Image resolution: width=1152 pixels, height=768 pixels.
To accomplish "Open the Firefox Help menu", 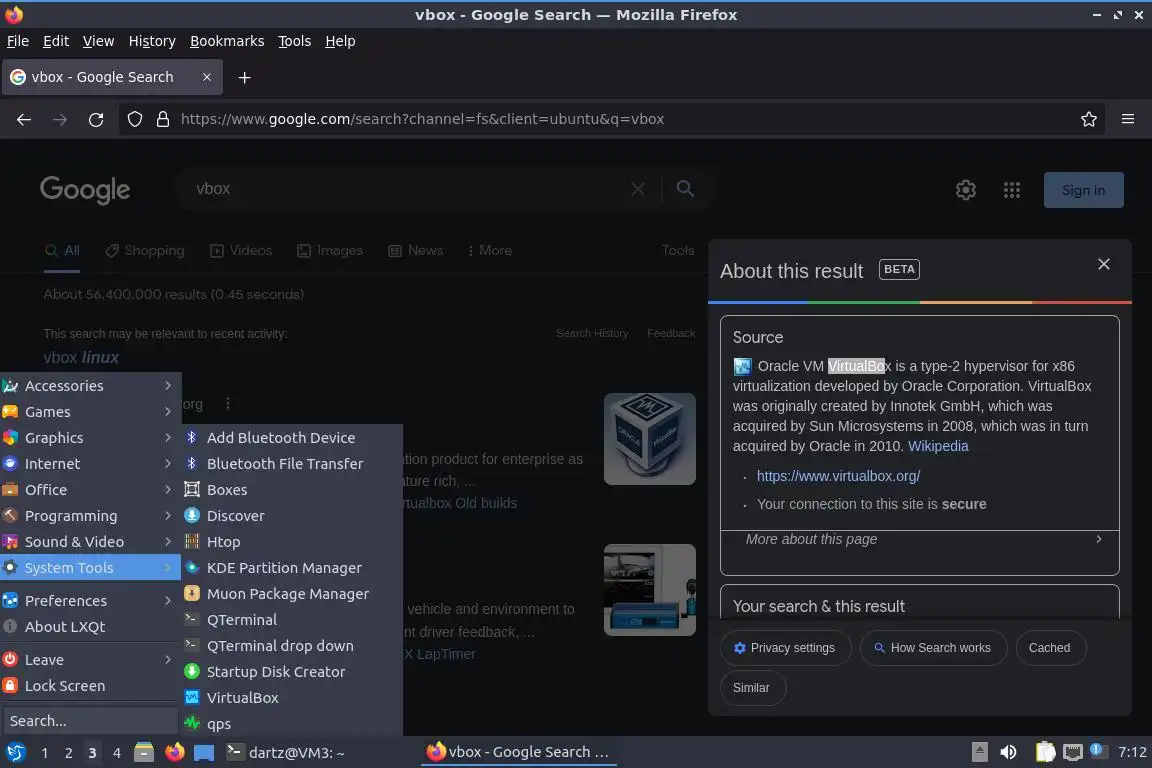I will click(x=340, y=41).
